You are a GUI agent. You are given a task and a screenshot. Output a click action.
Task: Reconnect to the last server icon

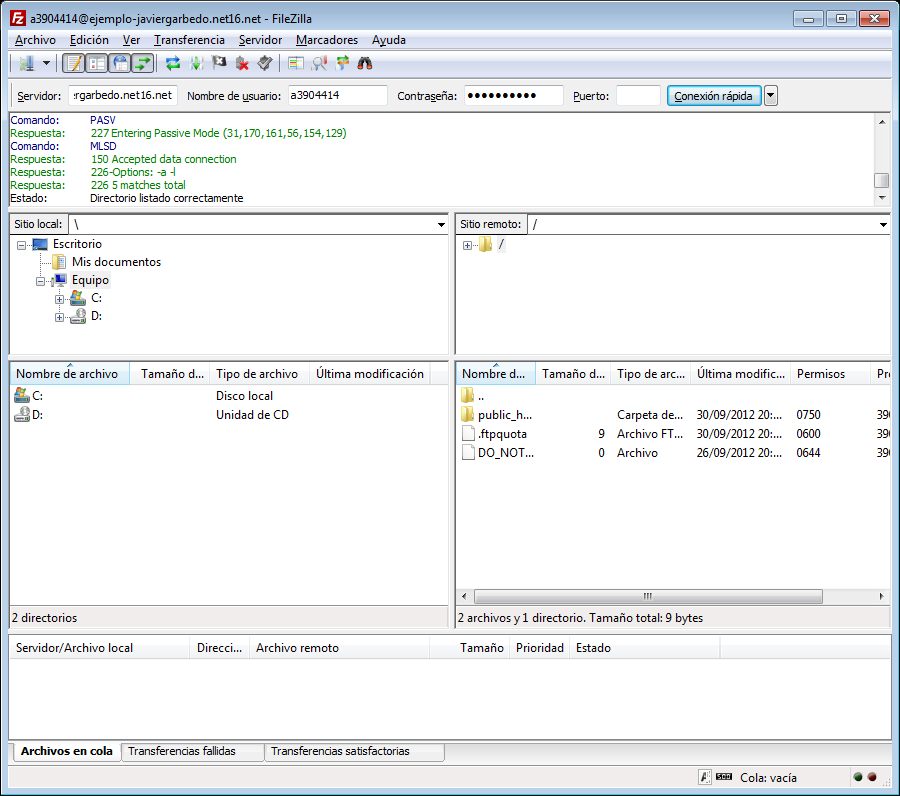pyautogui.click(x=265, y=64)
